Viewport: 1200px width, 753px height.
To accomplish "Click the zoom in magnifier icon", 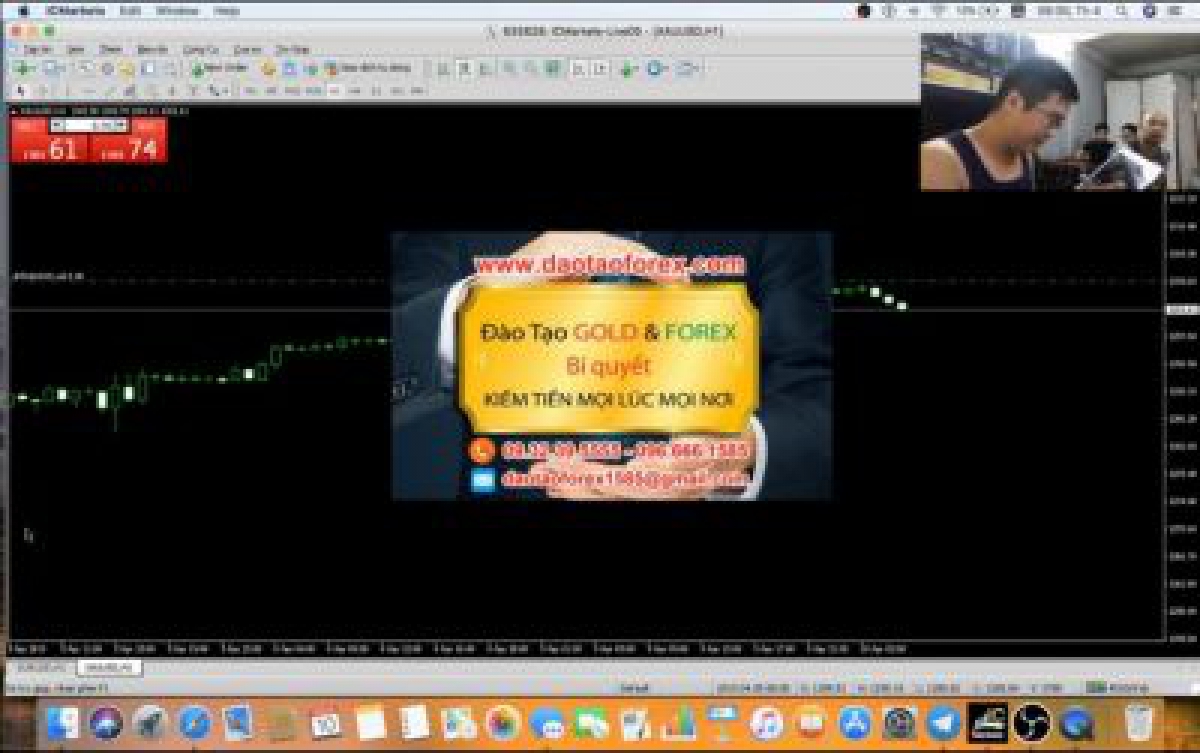I will [x=509, y=68].
